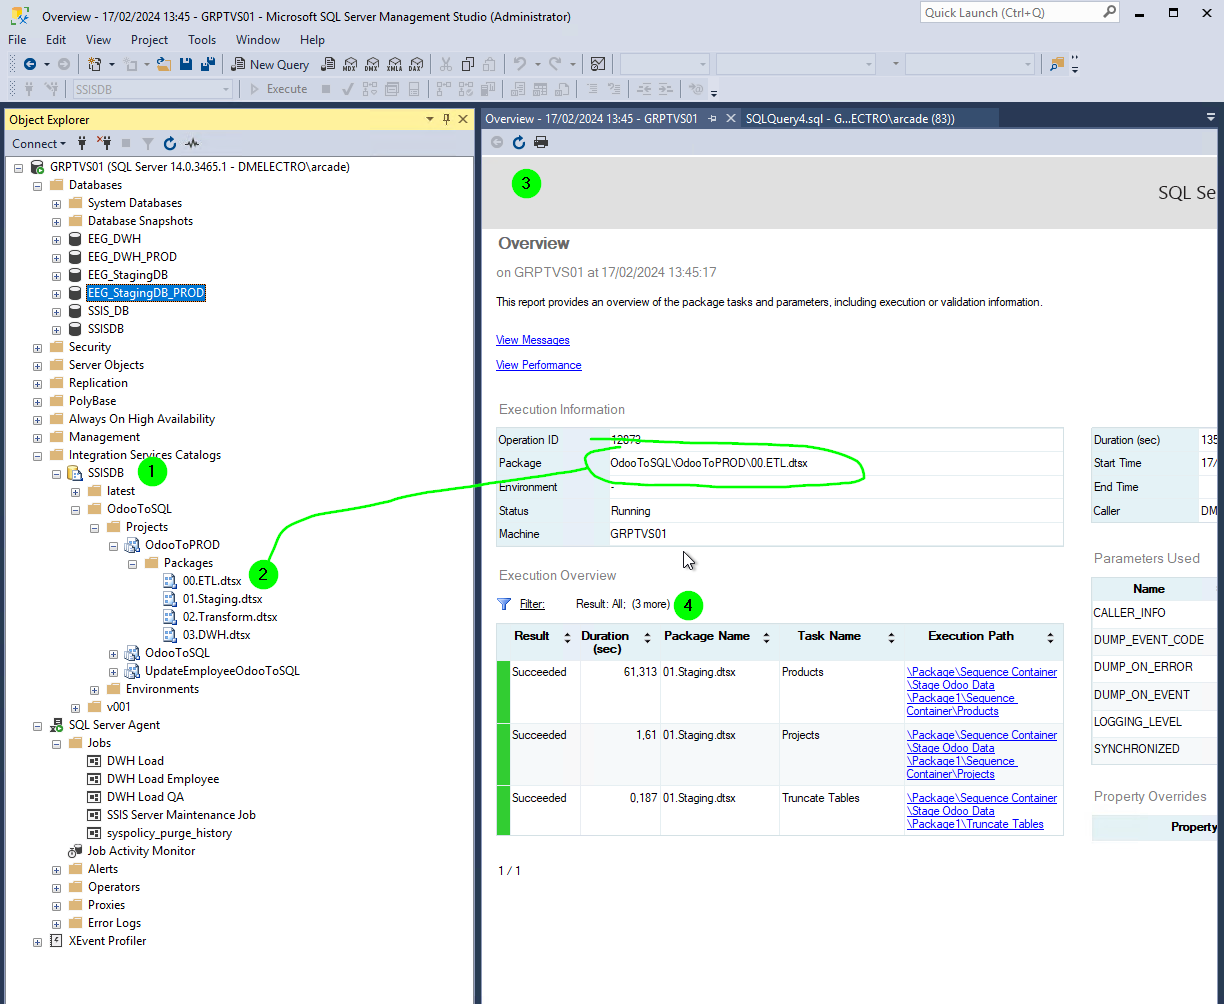Click the MDX query icon

[x=350, y=64]
